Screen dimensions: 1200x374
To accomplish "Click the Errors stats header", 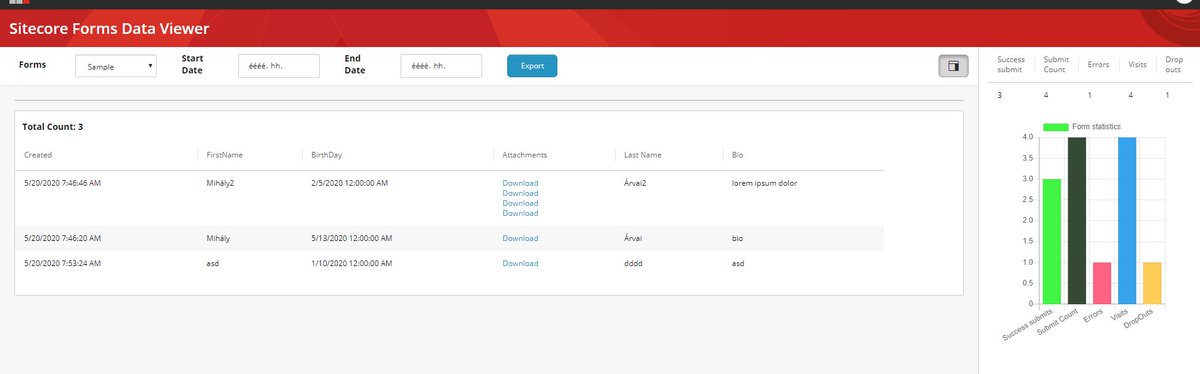I will (x=1098, y=64).
